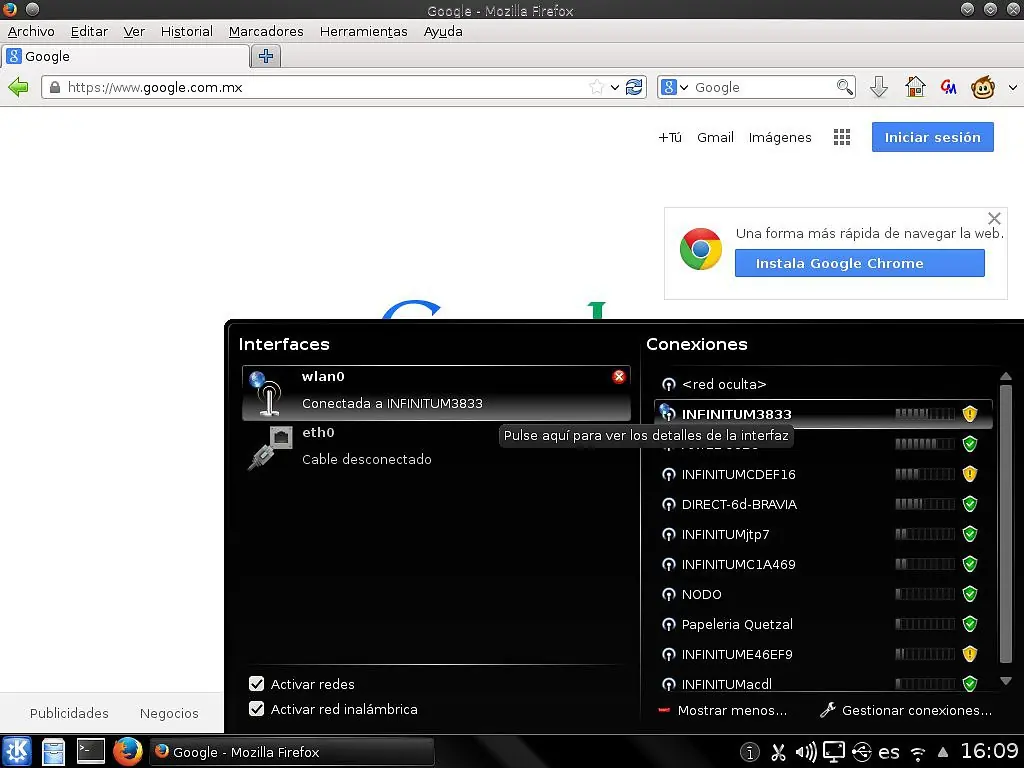Open the Ver menu
The height and width of the screenshot is (768, 1024).
[134, 31]
